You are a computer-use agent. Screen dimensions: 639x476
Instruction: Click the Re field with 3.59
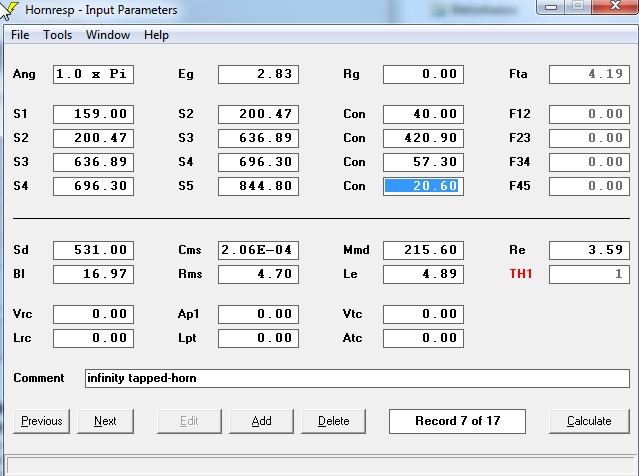pos(589,250)
